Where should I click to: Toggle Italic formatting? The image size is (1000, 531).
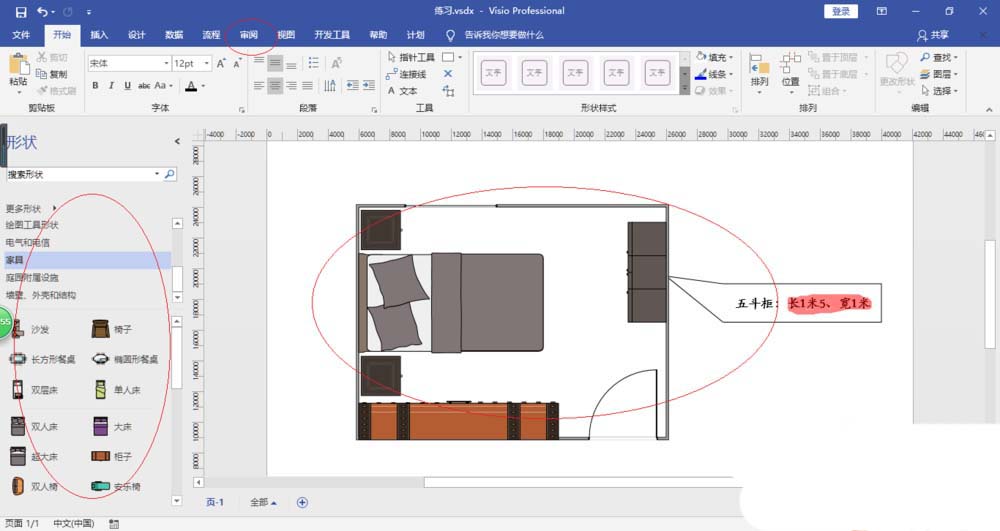(x=111, y=85)
